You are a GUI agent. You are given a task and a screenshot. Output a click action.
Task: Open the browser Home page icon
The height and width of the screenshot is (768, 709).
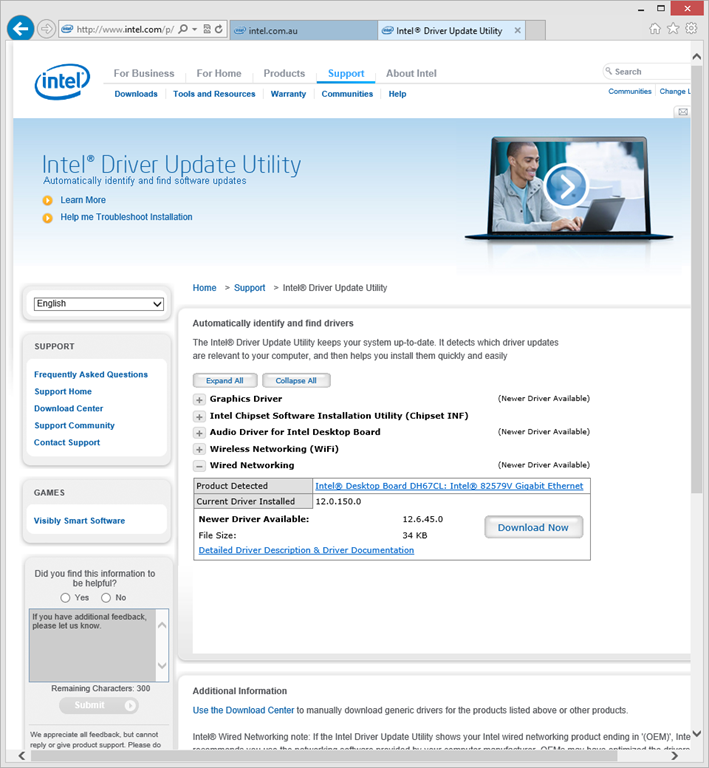pos(655,29)
